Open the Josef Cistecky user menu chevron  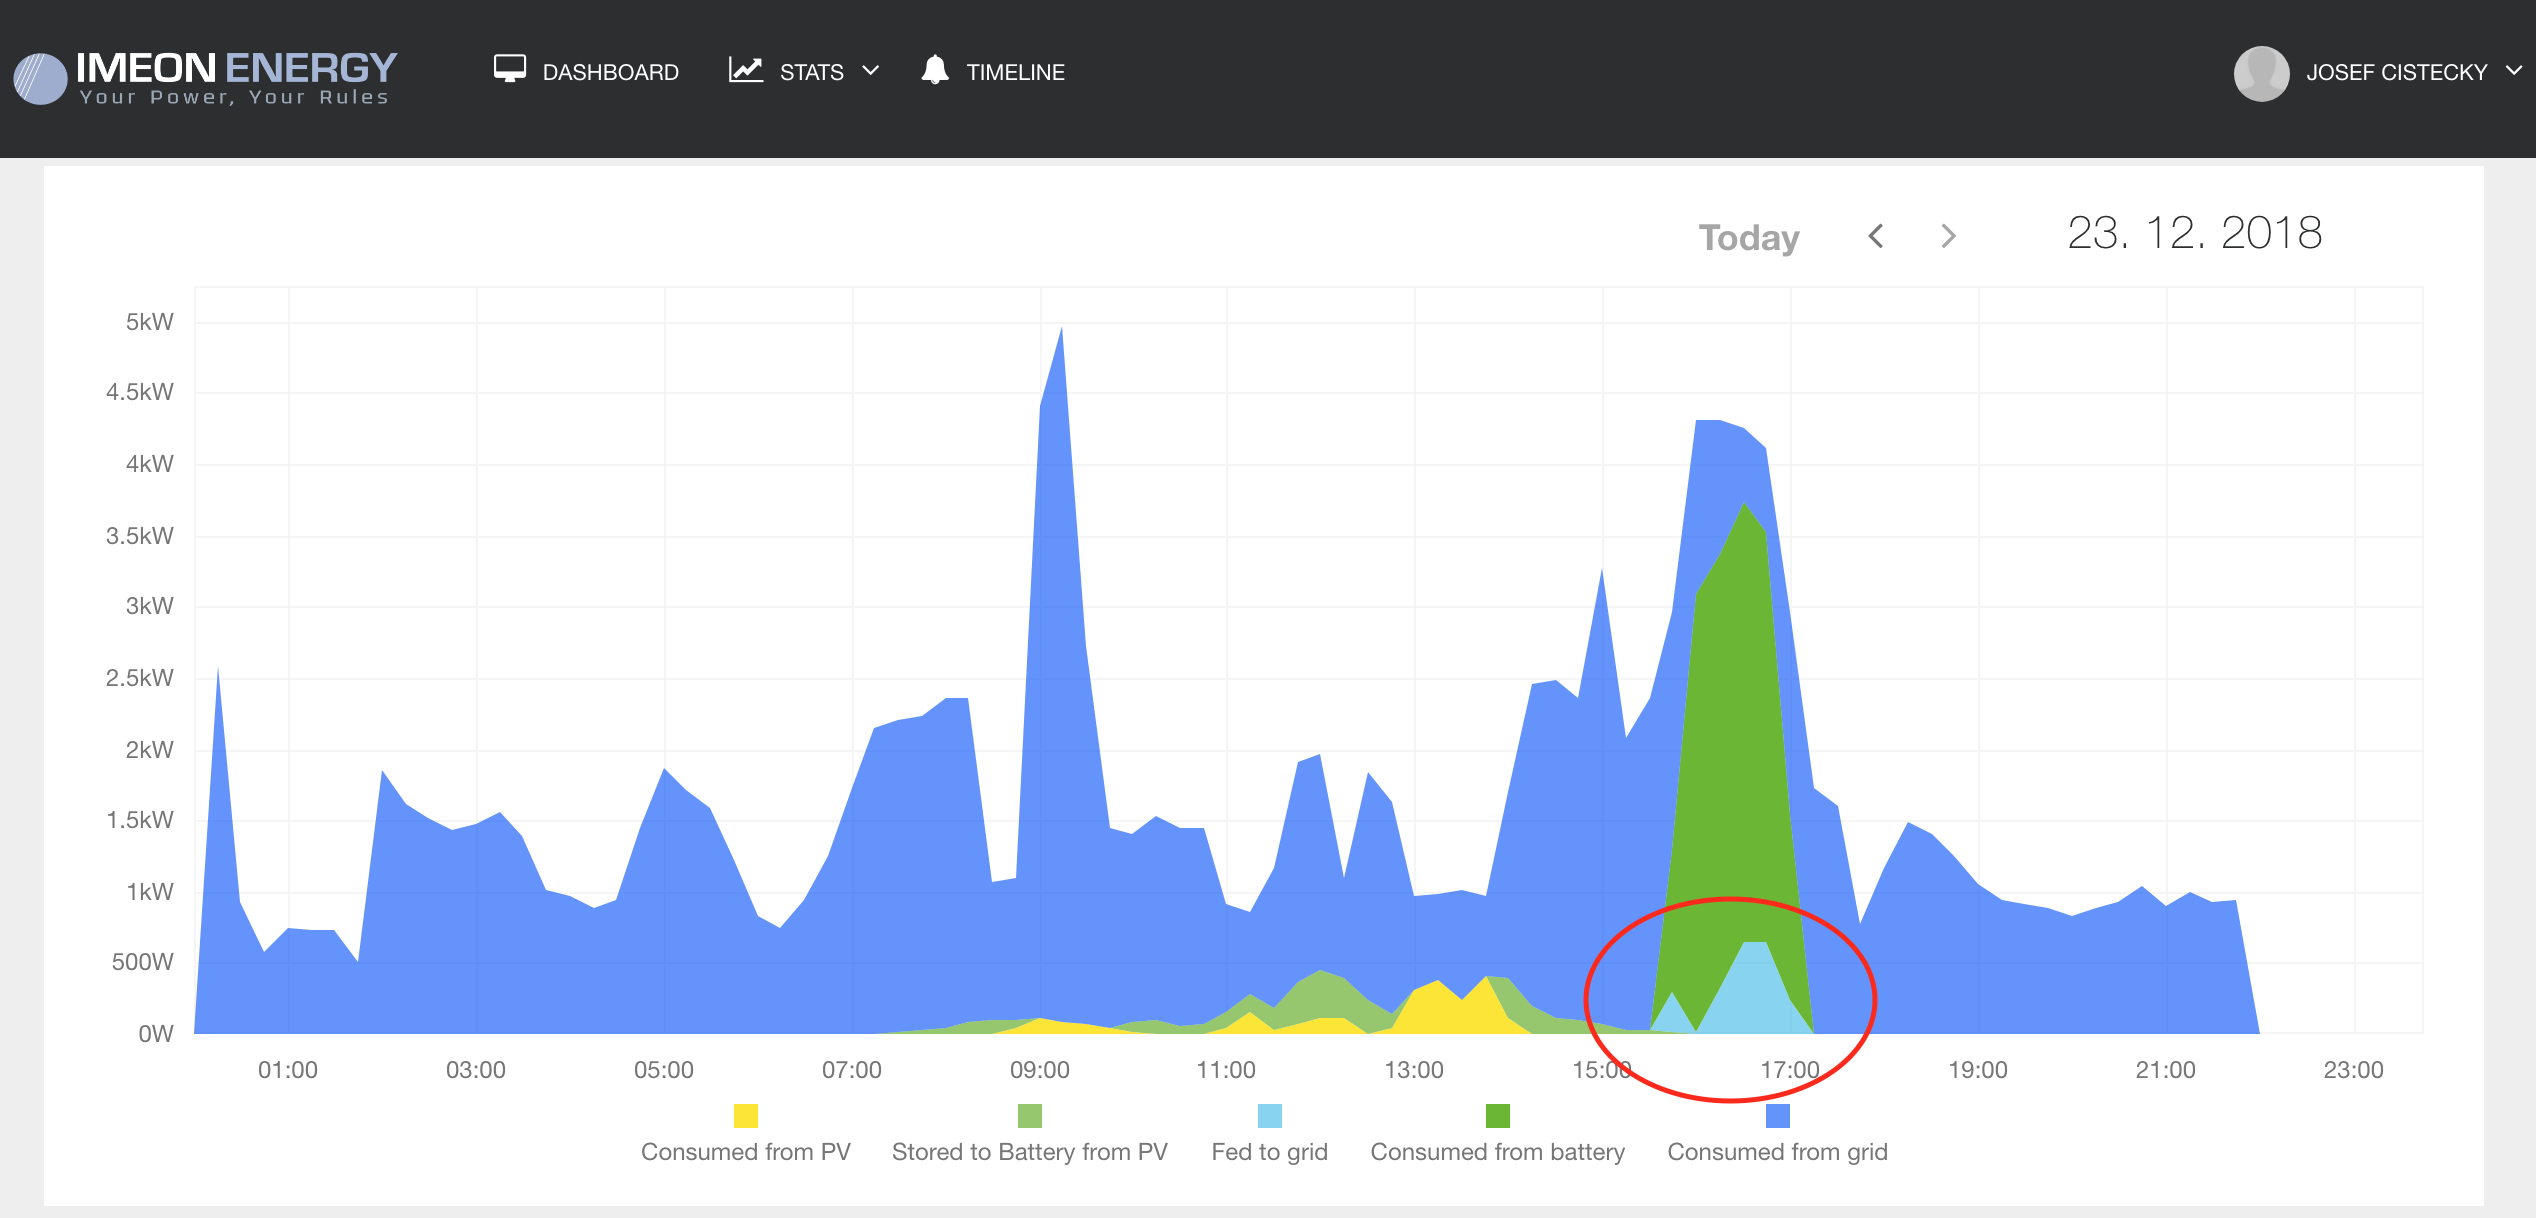[x=2514, y=71]
